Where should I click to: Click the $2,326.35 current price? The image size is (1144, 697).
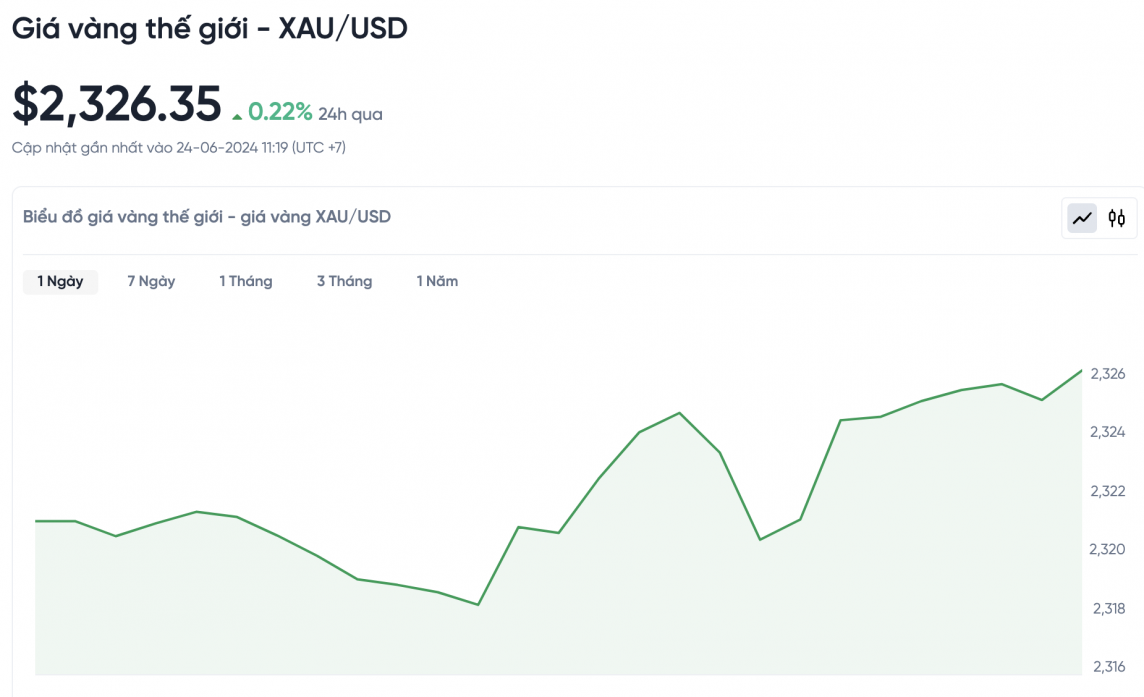[116, 104]
